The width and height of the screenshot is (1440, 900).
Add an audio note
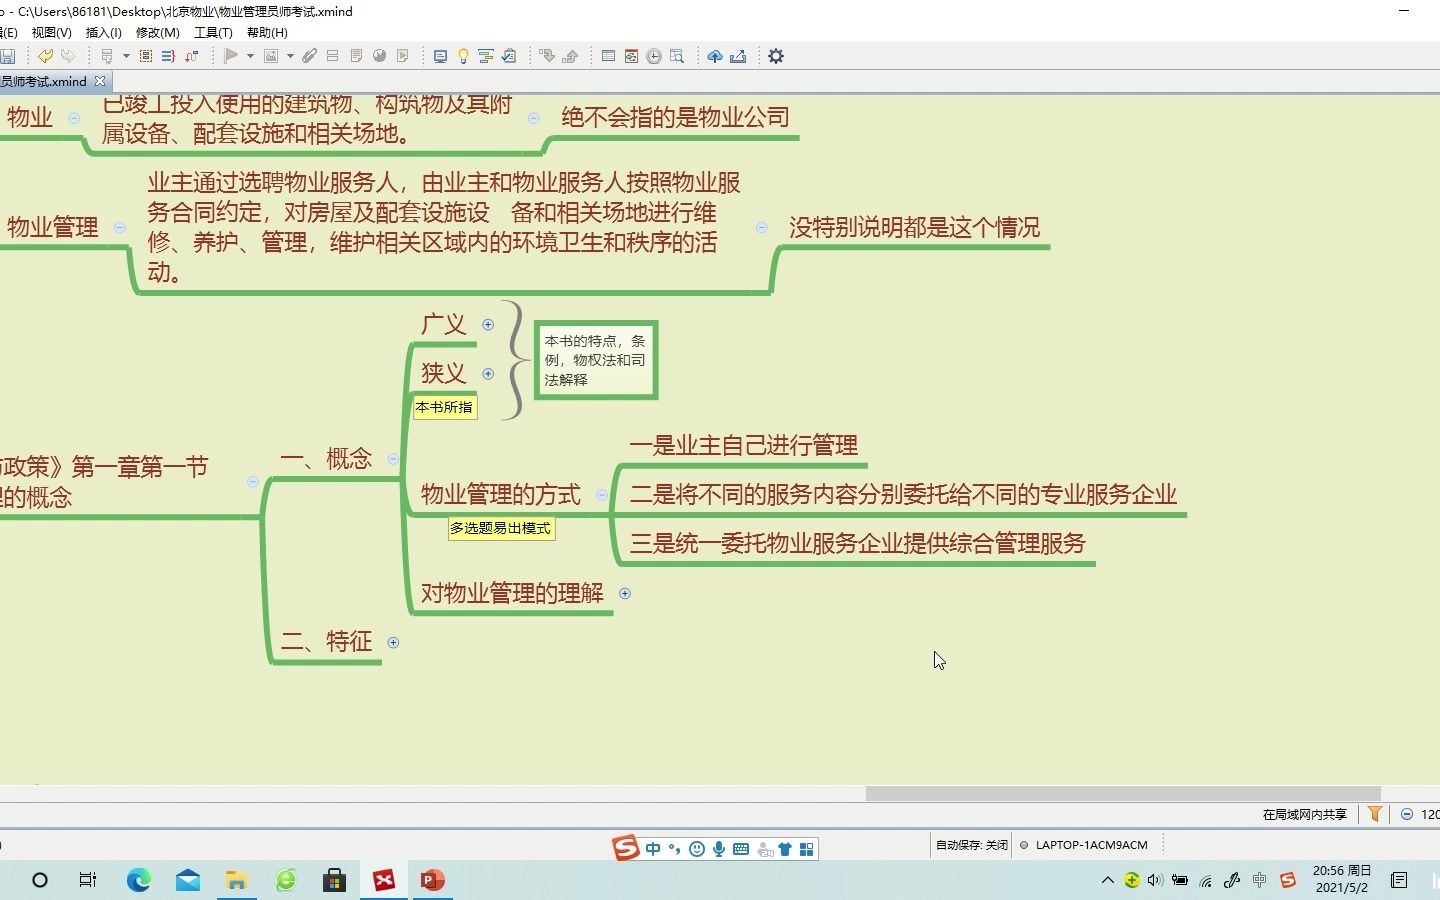coord(403,56)
